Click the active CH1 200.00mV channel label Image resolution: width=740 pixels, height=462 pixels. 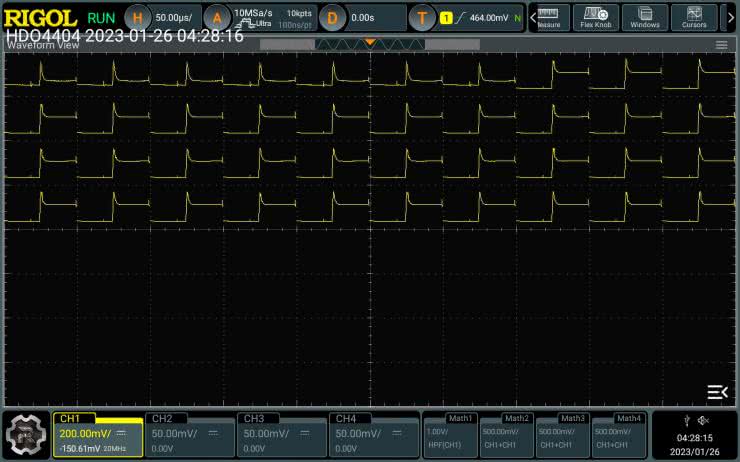click(x=98, y=434)
